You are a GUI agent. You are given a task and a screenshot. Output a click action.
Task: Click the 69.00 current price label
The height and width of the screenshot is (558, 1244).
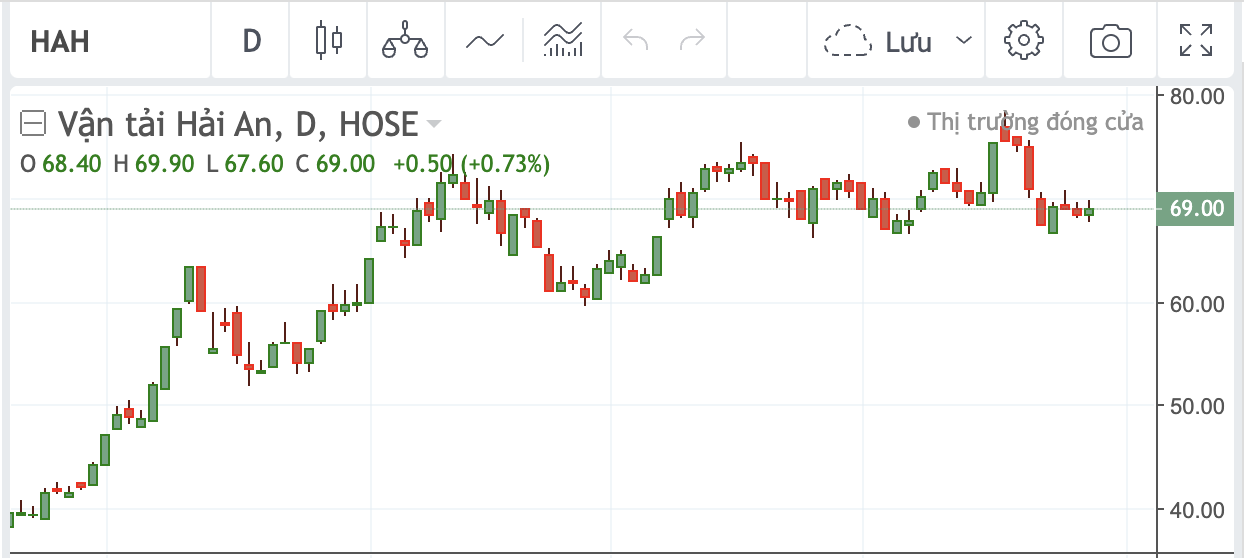[x=1196, y=208]
